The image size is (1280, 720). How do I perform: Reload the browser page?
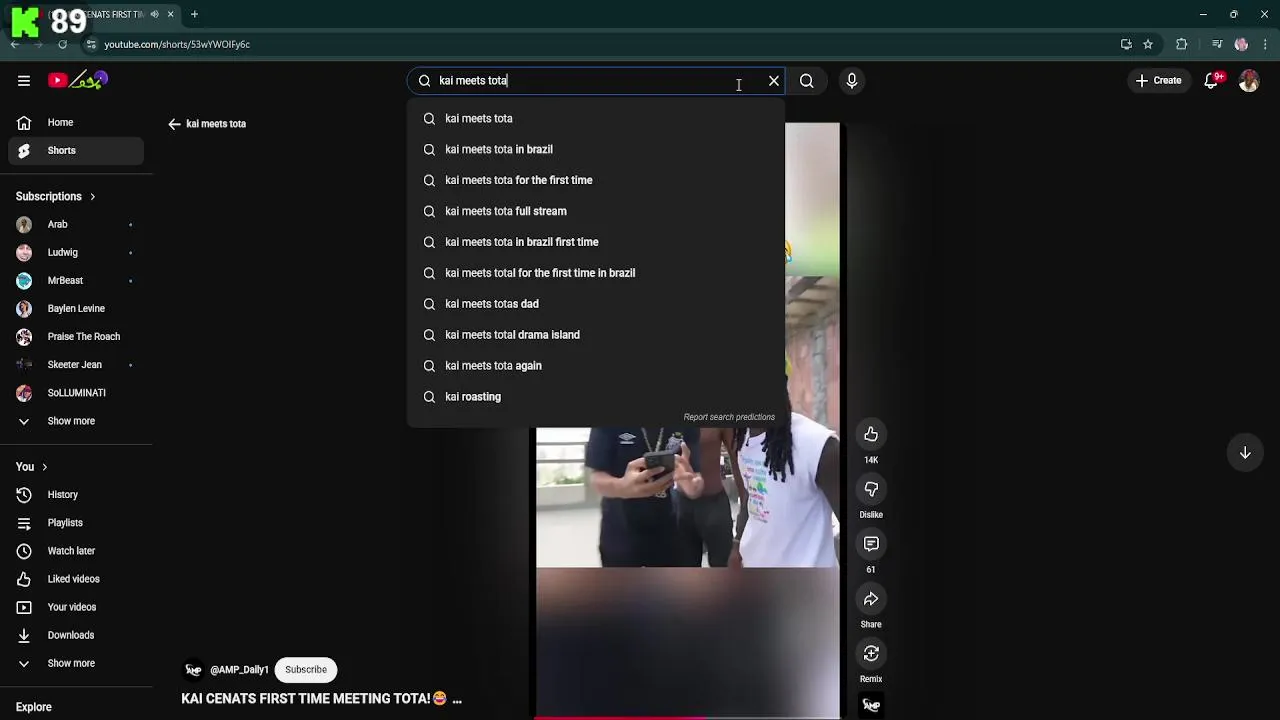click(x=62, y=44)
